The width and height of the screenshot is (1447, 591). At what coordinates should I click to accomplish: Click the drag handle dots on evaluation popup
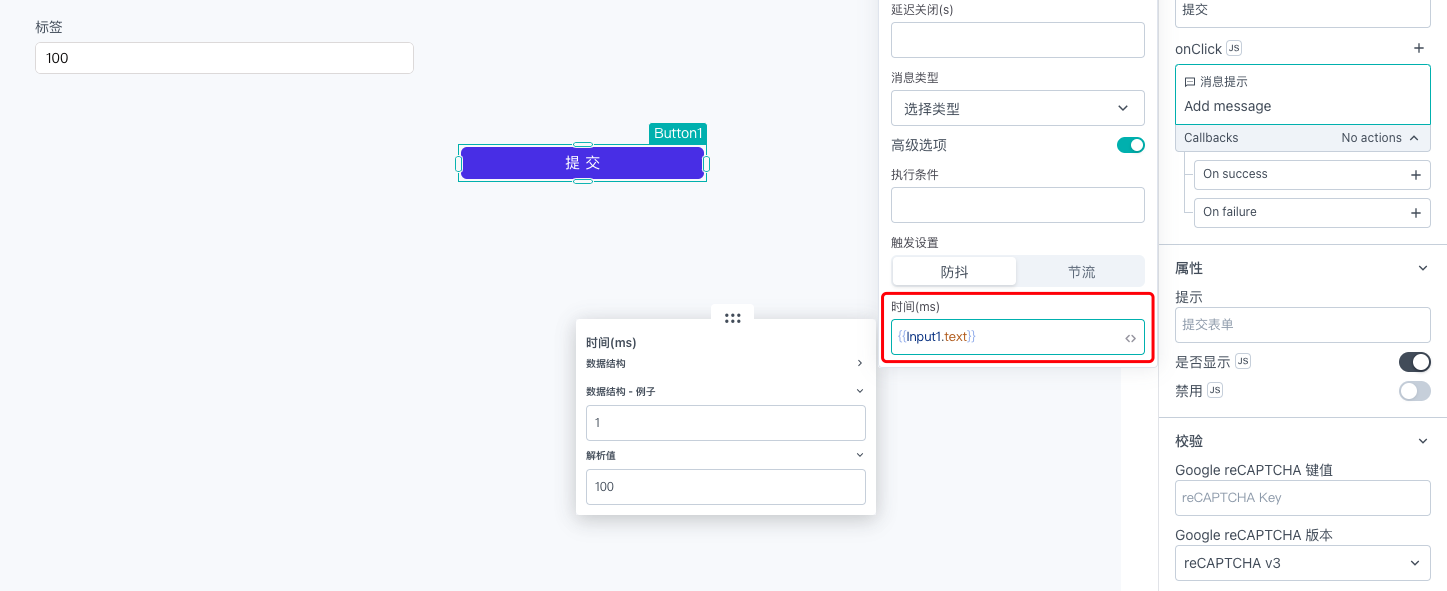732,318
